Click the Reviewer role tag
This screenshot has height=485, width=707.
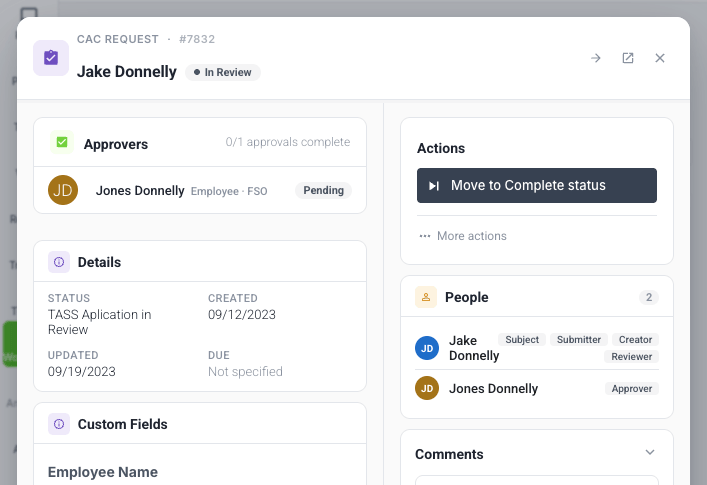click(631, 357)
